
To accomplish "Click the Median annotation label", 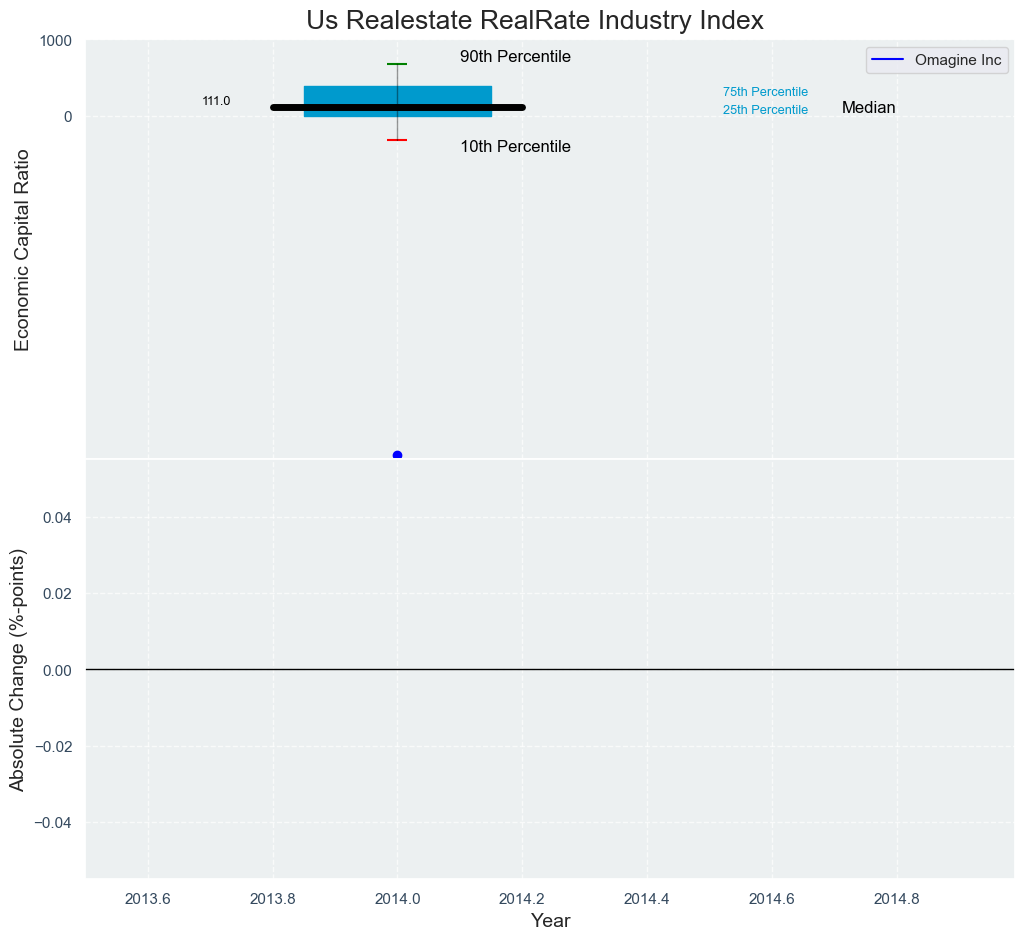I will (868, 108).
